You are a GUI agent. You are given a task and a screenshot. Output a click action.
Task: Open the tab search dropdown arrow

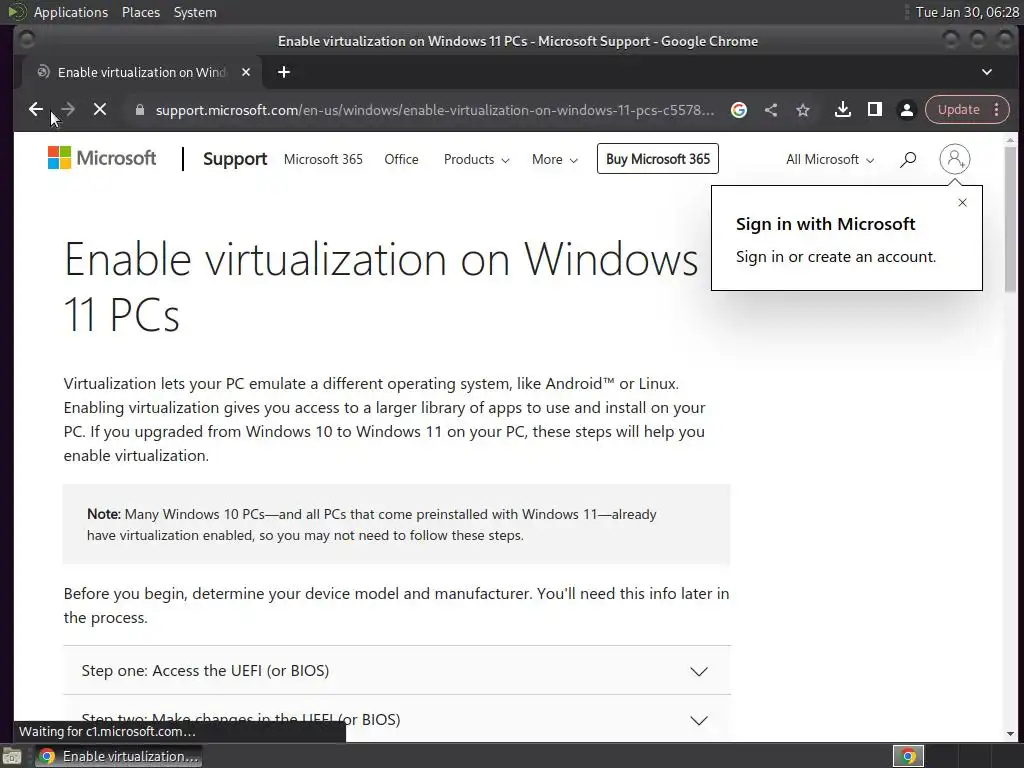(987, 72)
